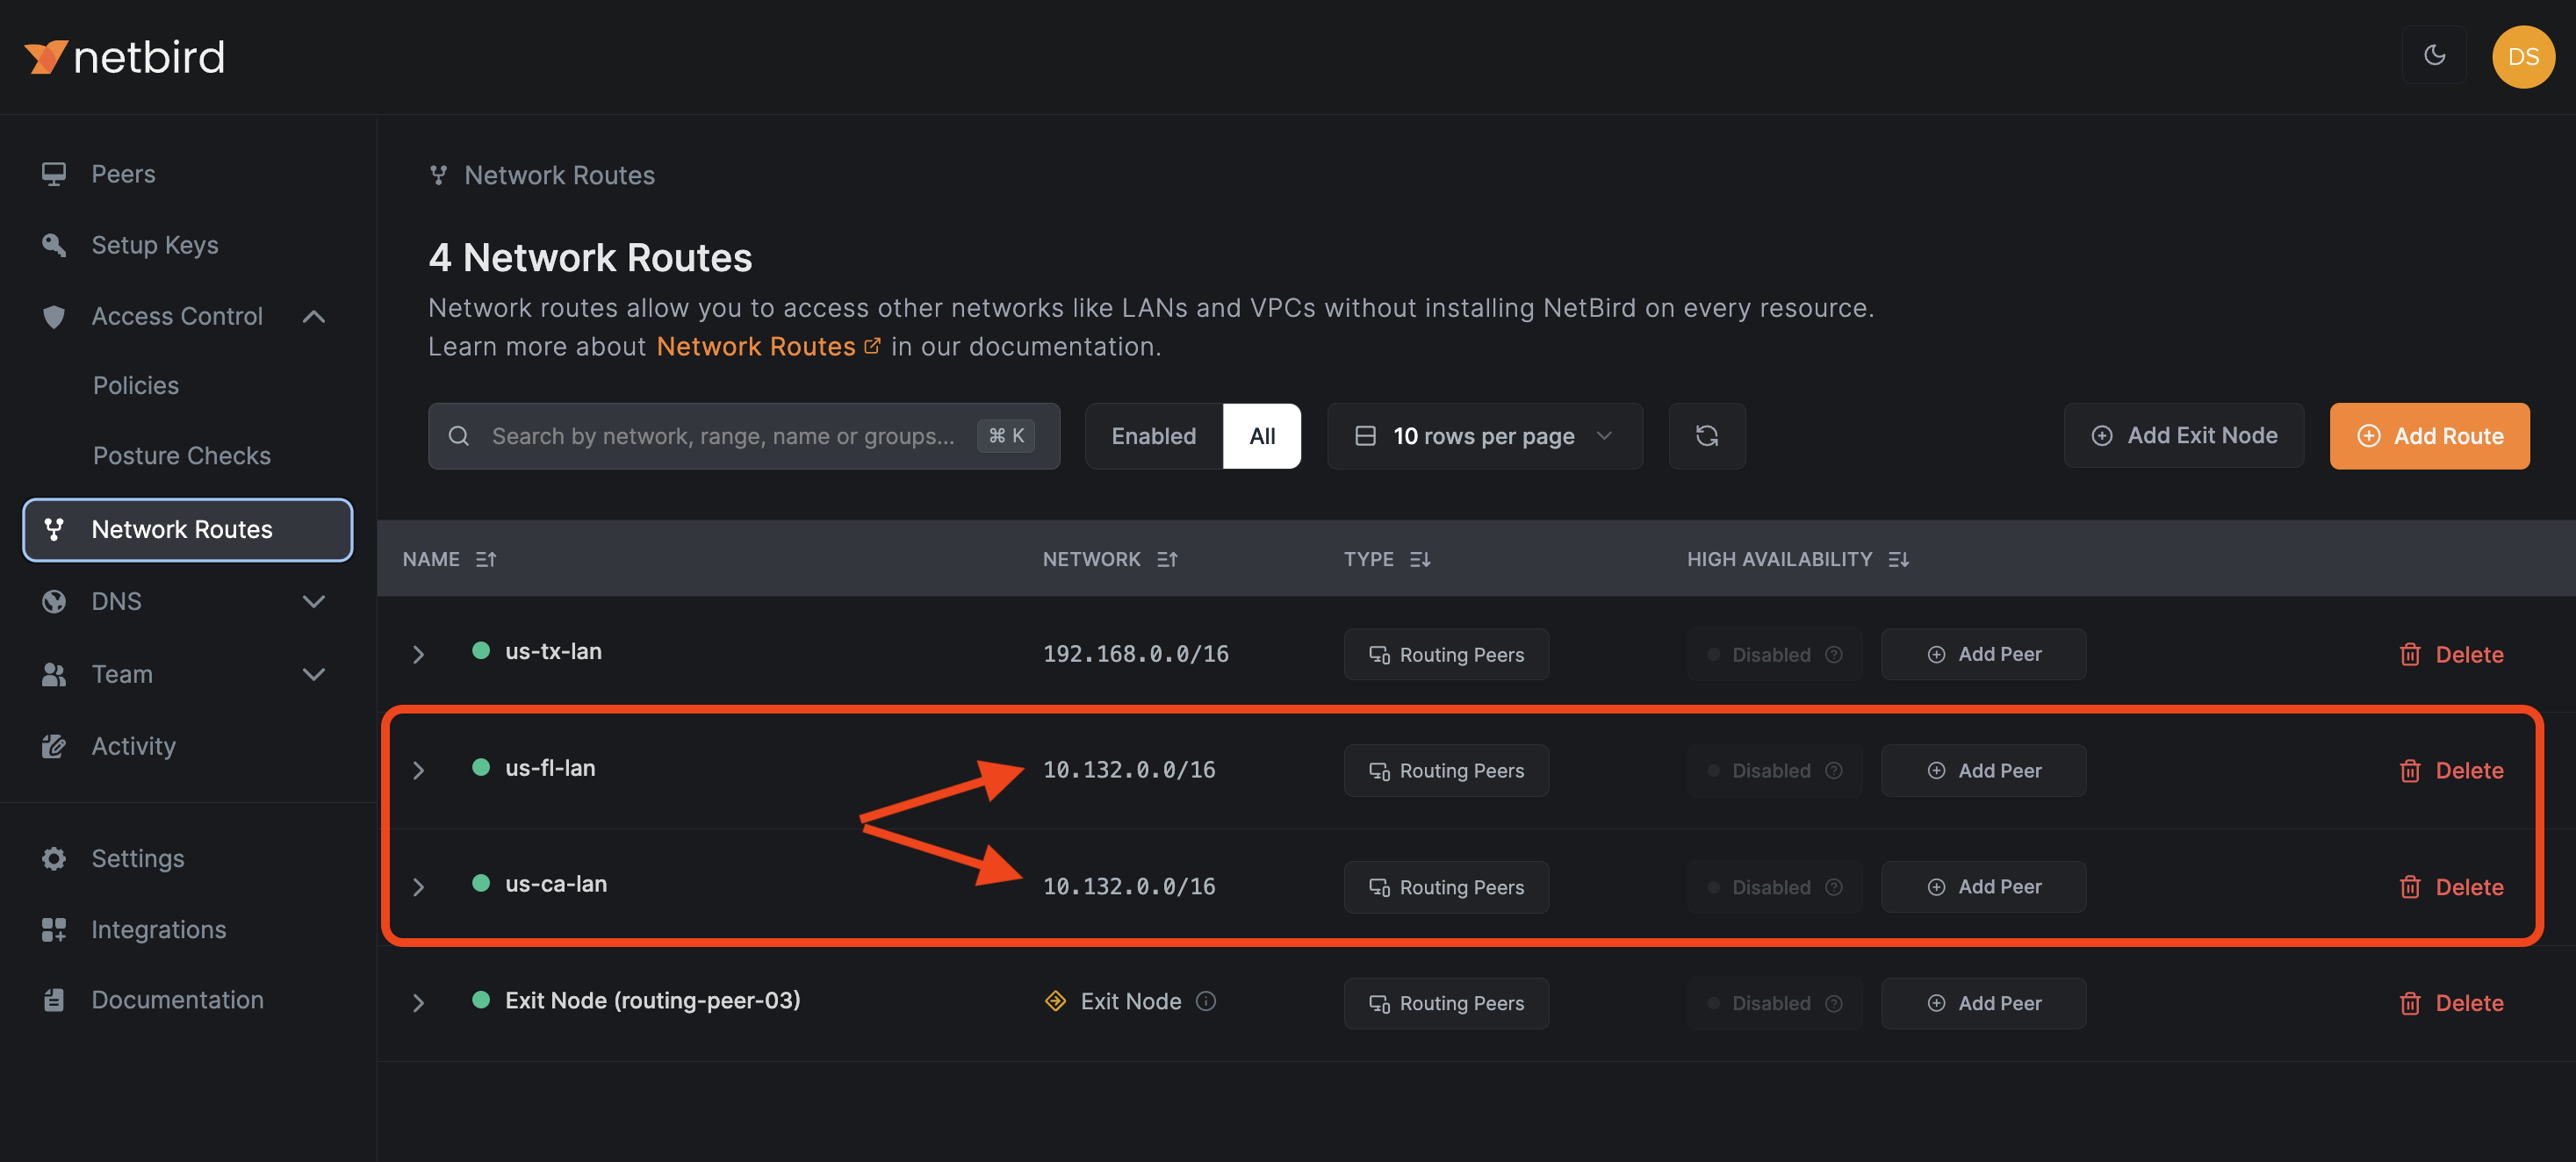
Task: Select the Policies menu item
Action: click(135, 384)
